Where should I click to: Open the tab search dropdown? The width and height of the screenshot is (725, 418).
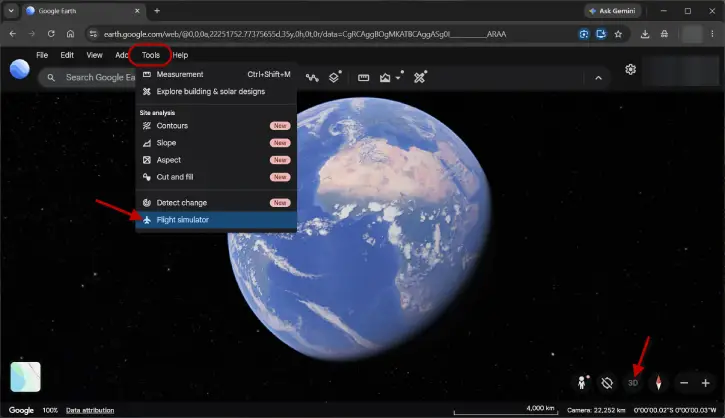tap(11, 11)
